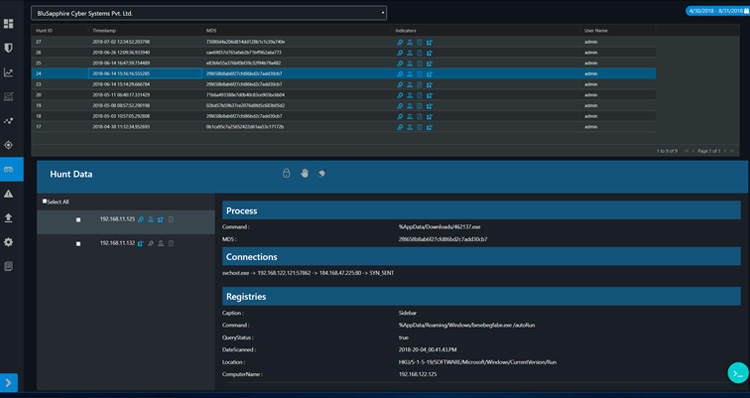Sort by the Timestamp column header
This screenshot has height=398, width=750.
[x=104, y=31]
